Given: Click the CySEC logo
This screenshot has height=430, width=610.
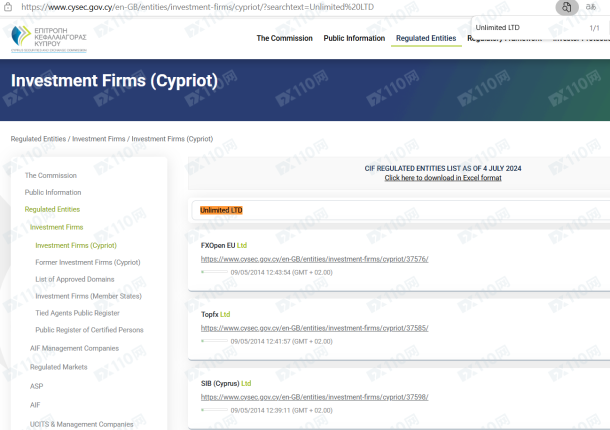Looking at the screenshot, I should [49, 39].
